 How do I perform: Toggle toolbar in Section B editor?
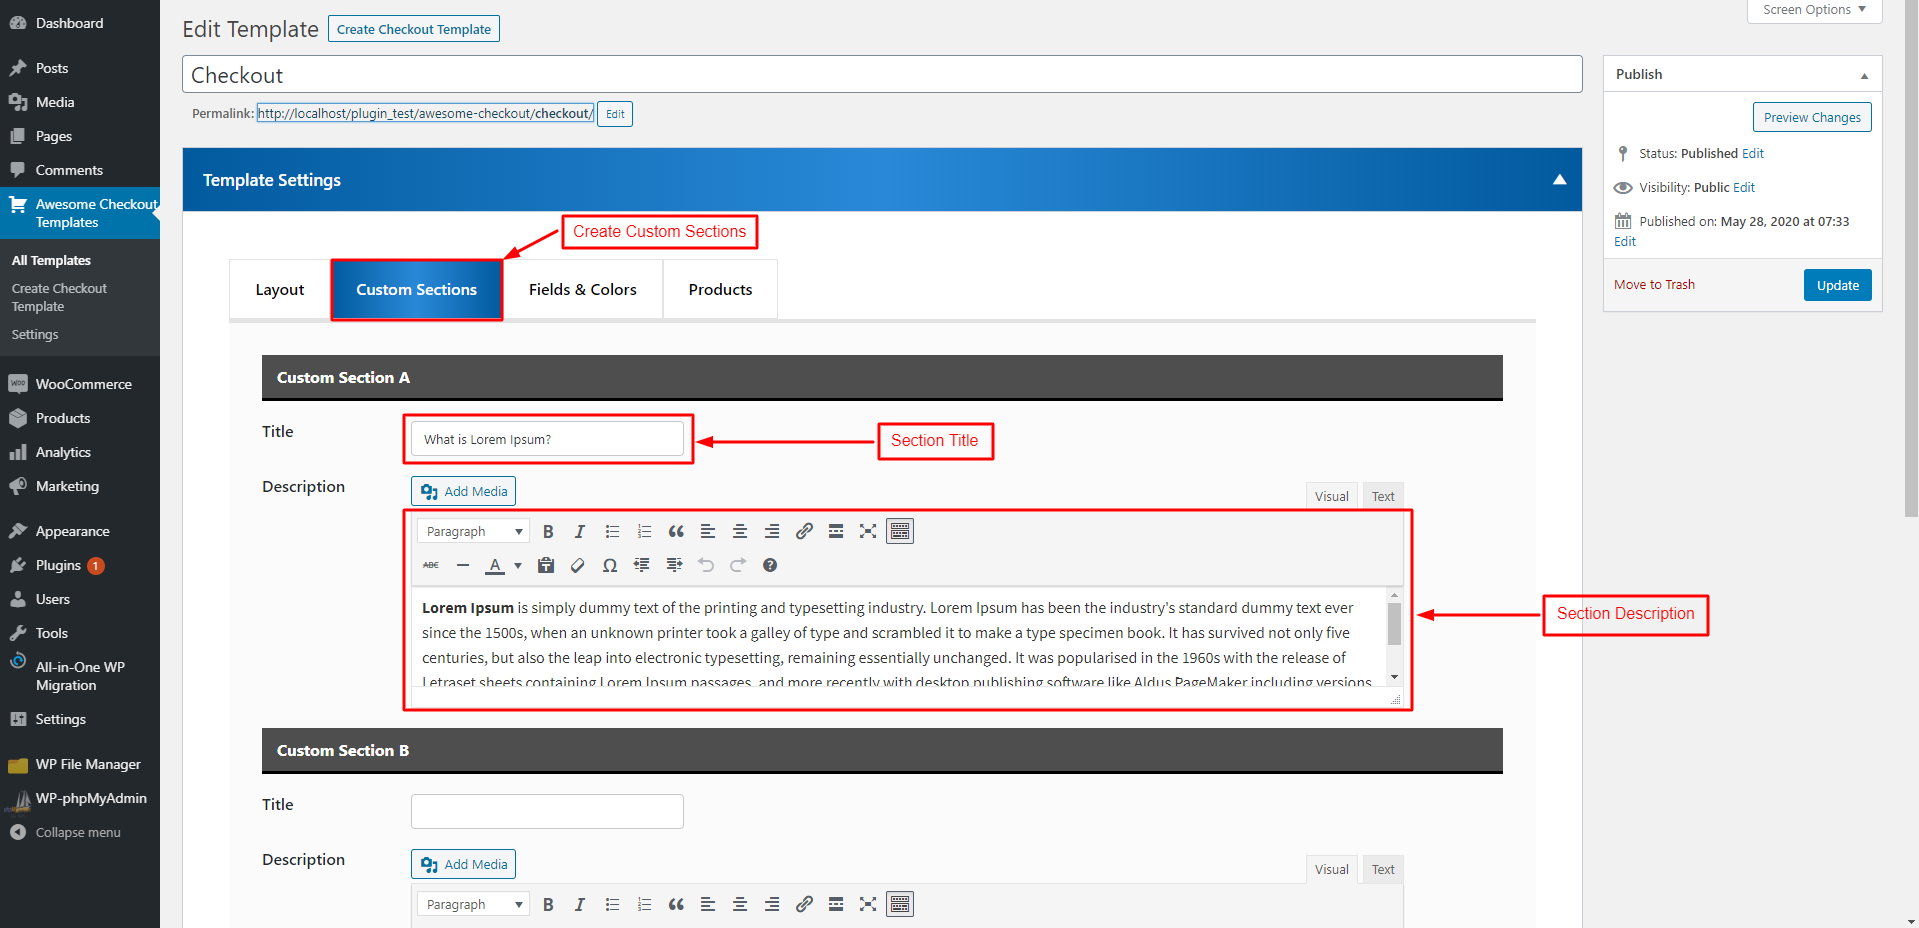[x=900, y=904]
